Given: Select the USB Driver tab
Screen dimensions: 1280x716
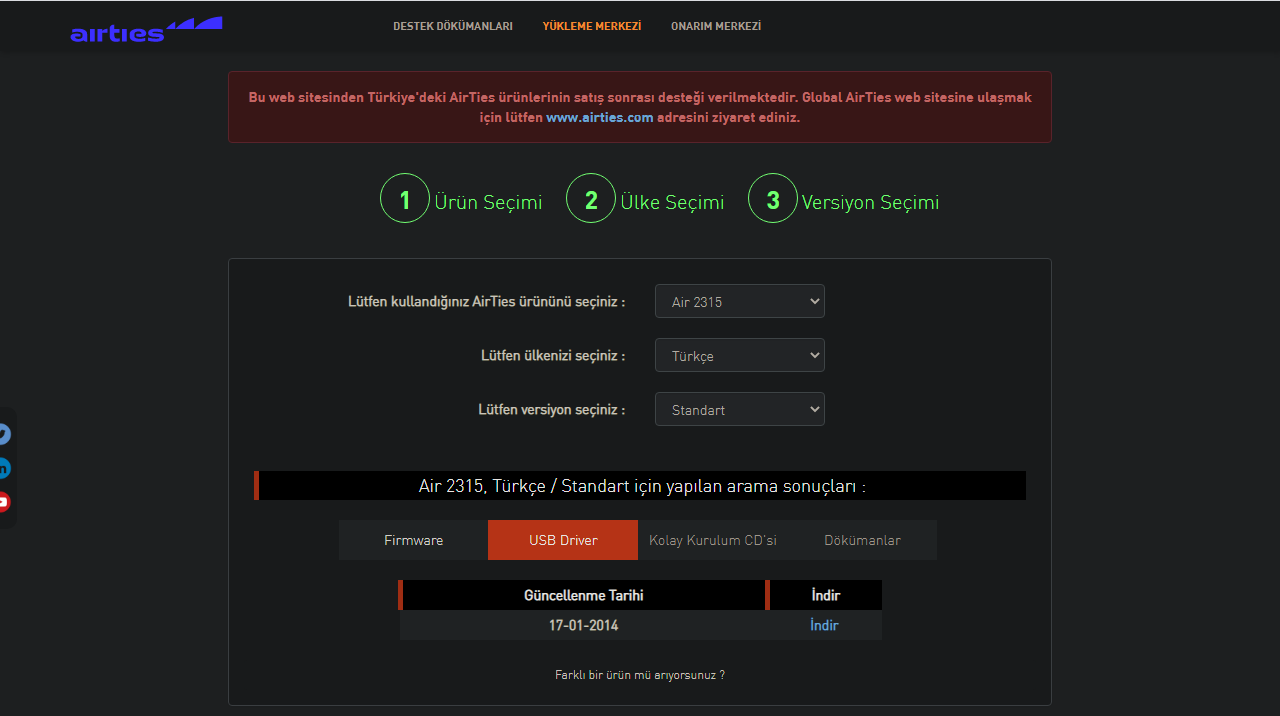Looking at the screenshot, I should 563,540.
